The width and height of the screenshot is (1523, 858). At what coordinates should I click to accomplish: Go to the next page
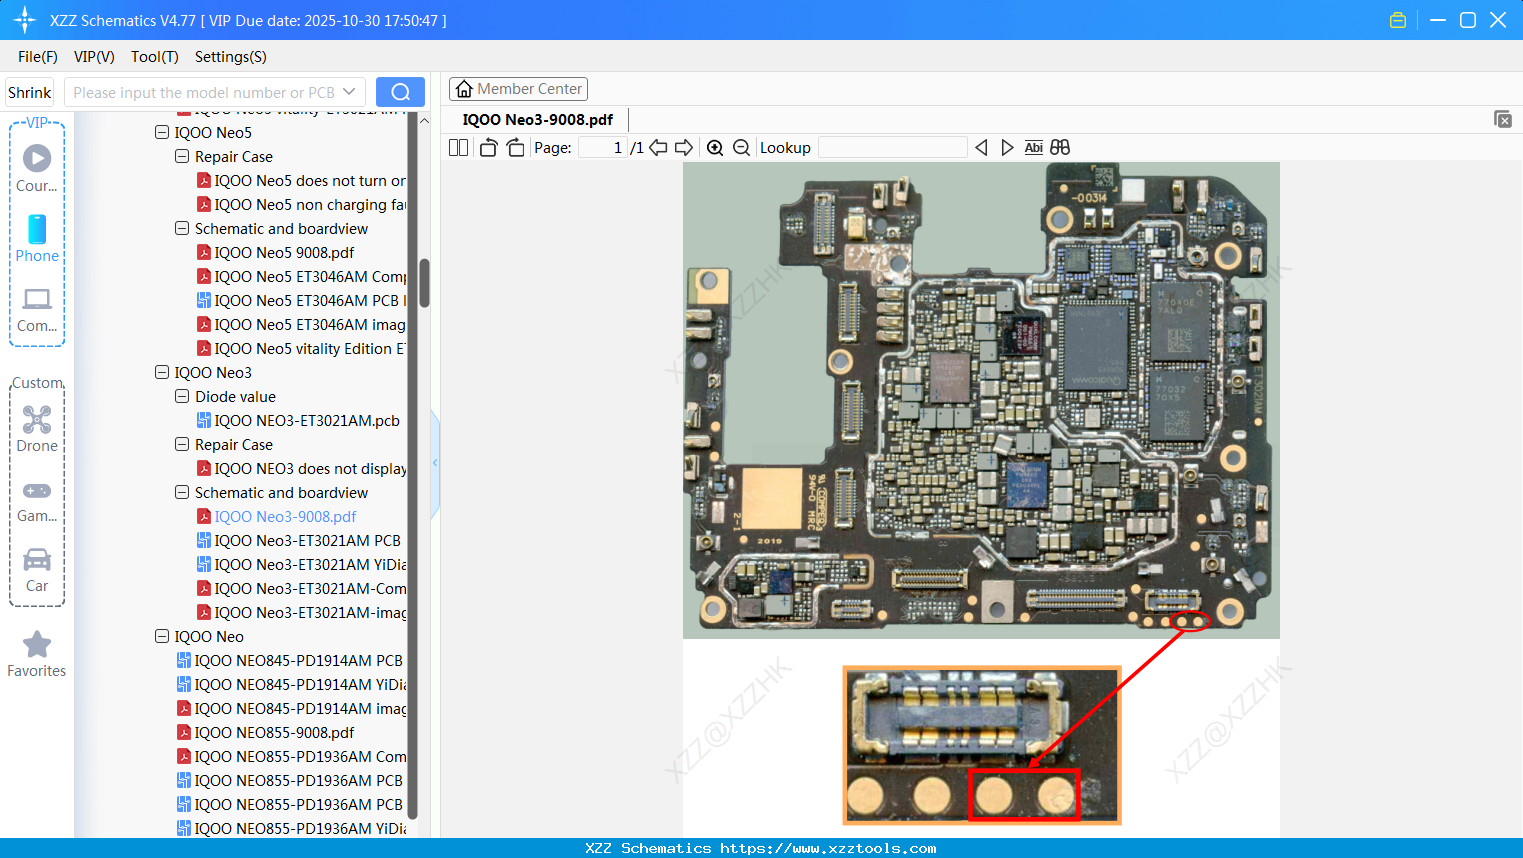point(684,147)
